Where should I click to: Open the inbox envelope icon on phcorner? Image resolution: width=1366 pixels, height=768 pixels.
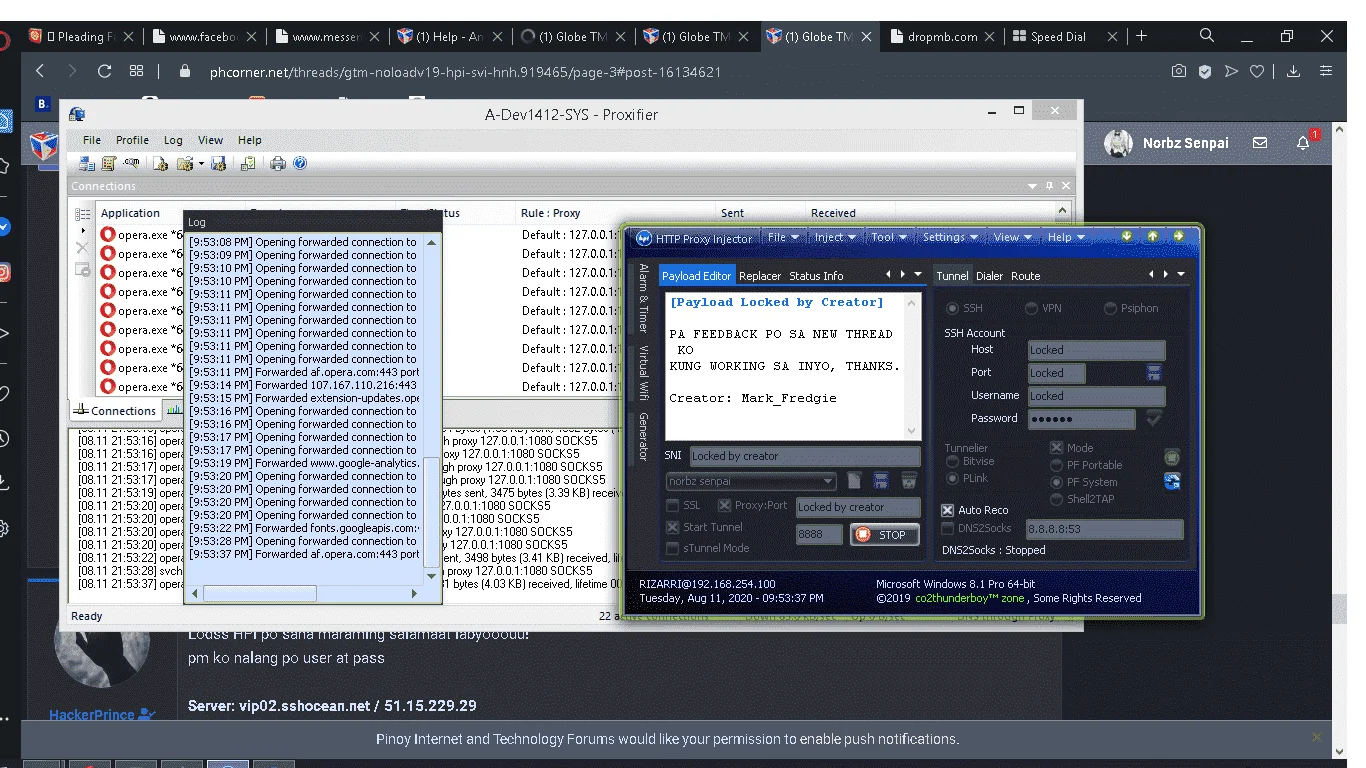point(1260,143)
